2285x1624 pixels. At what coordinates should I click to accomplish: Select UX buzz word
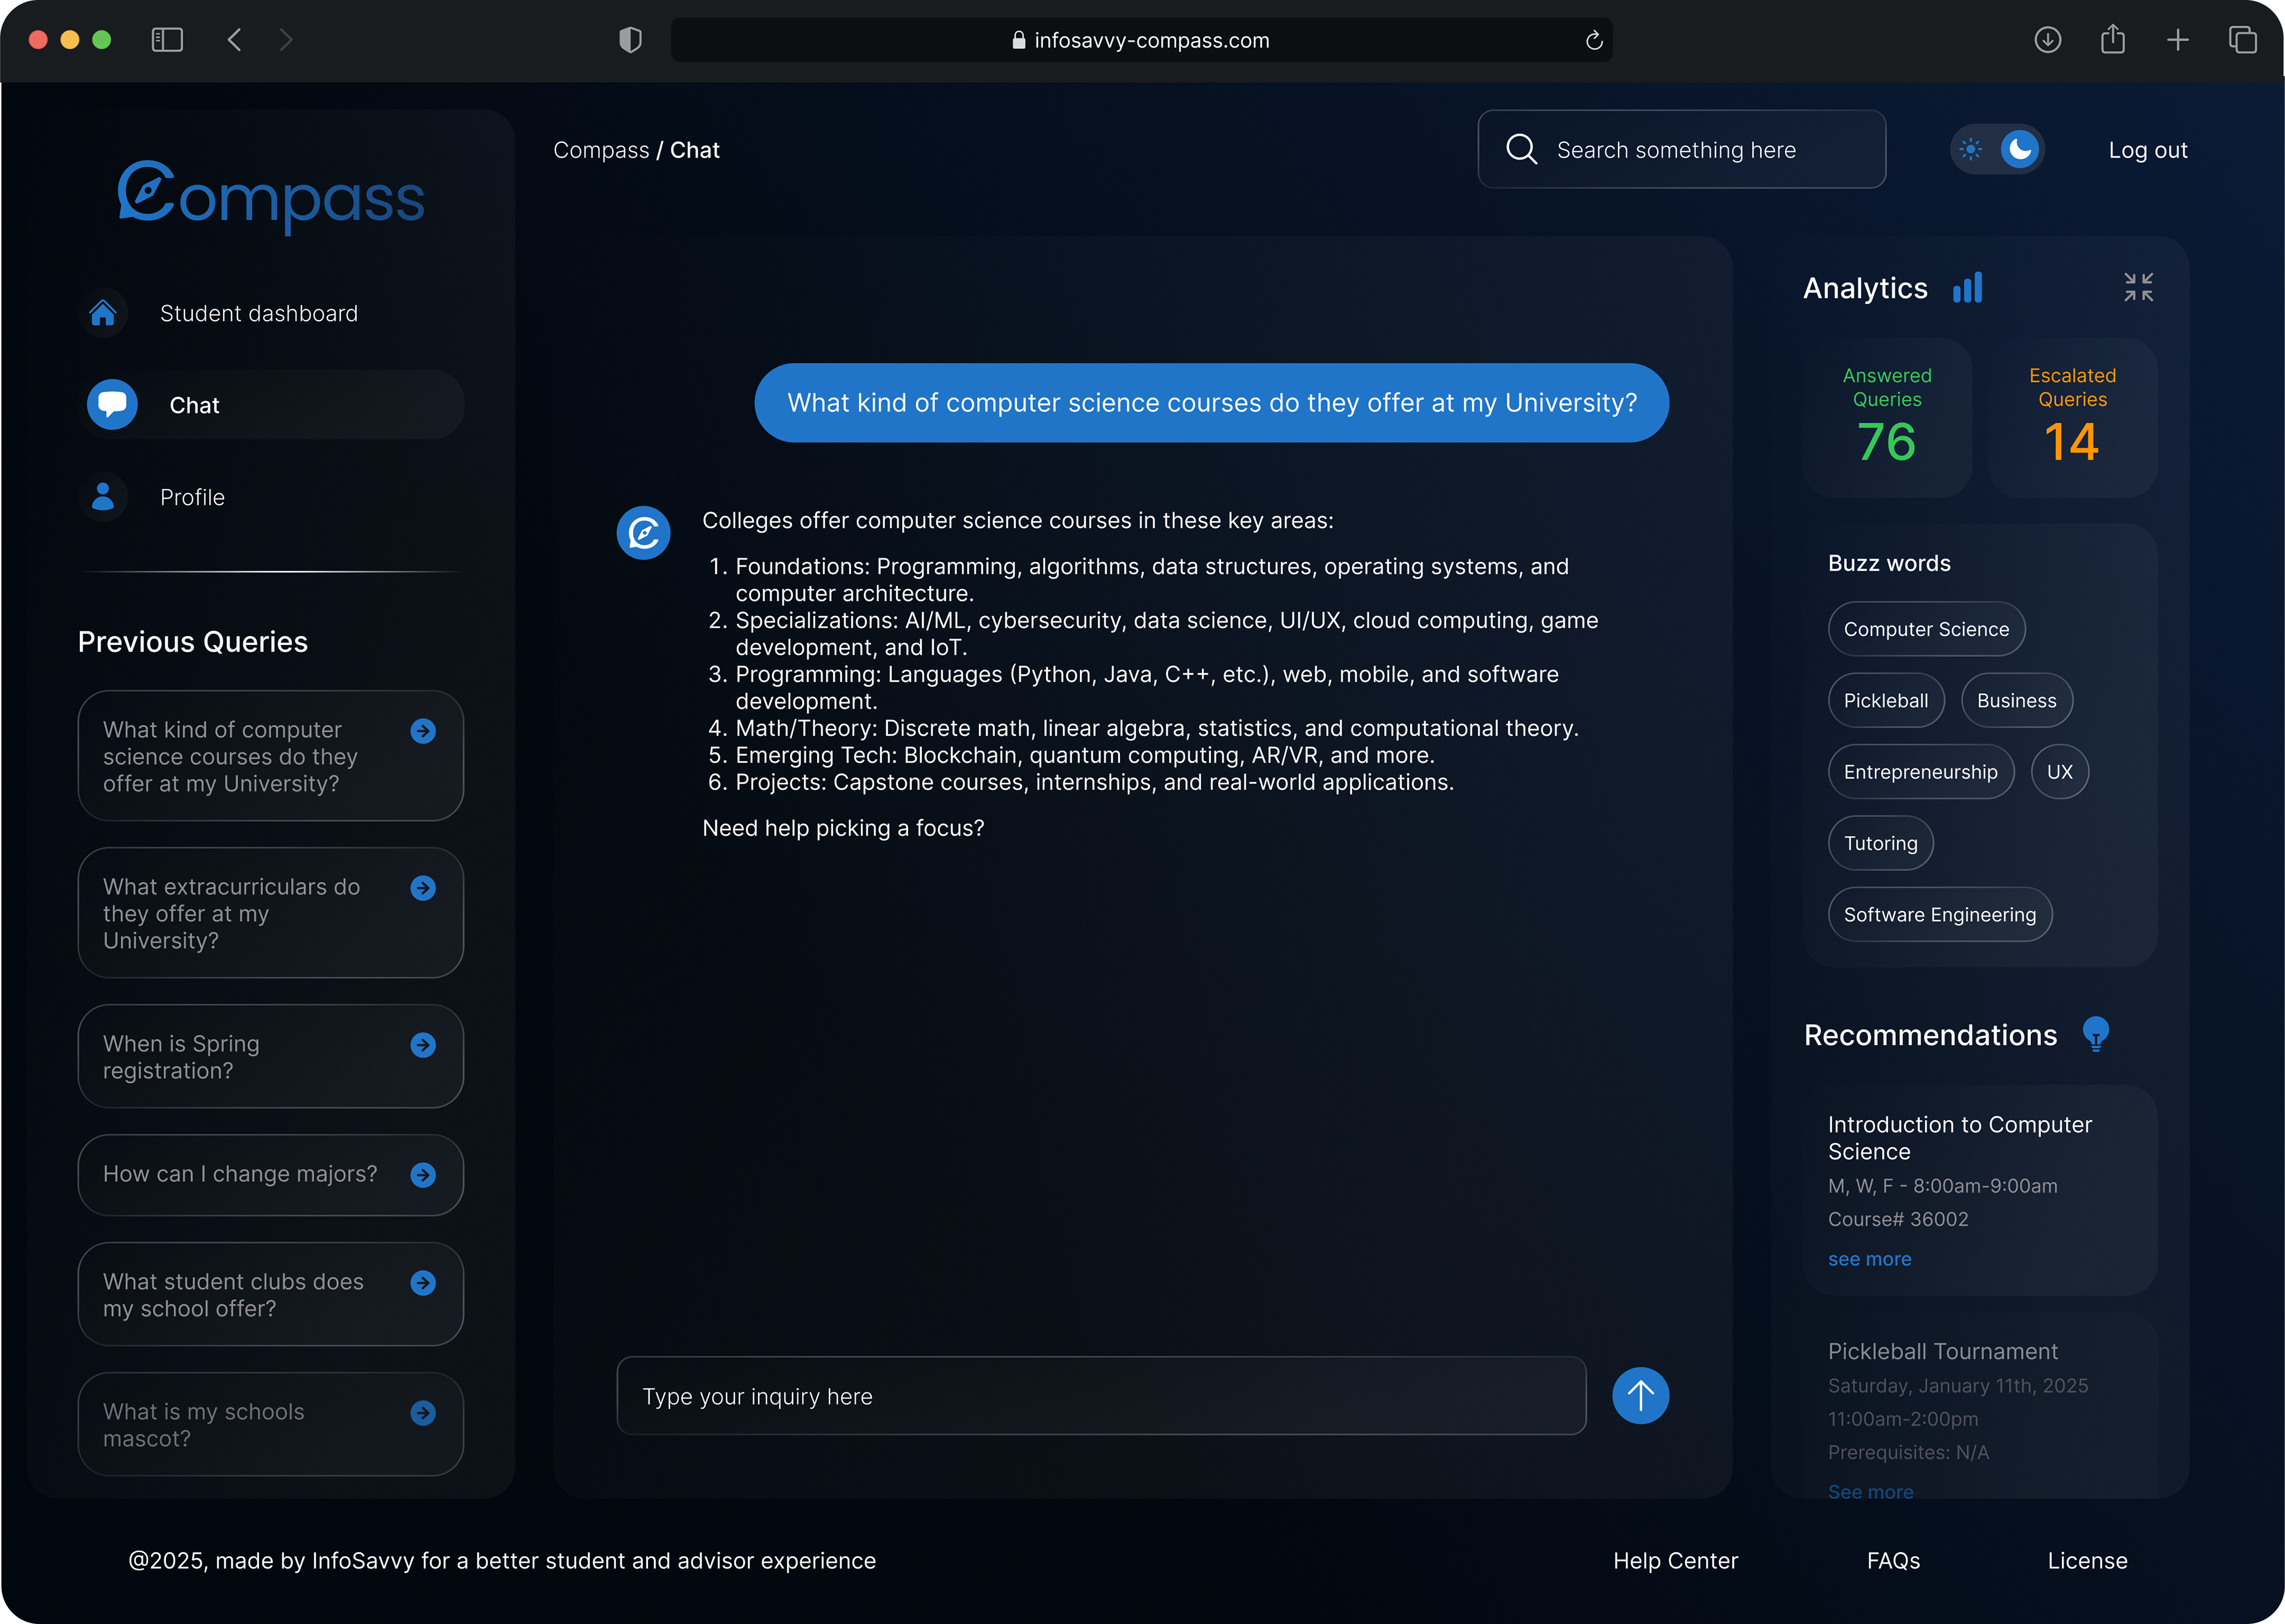[2059, 771]
